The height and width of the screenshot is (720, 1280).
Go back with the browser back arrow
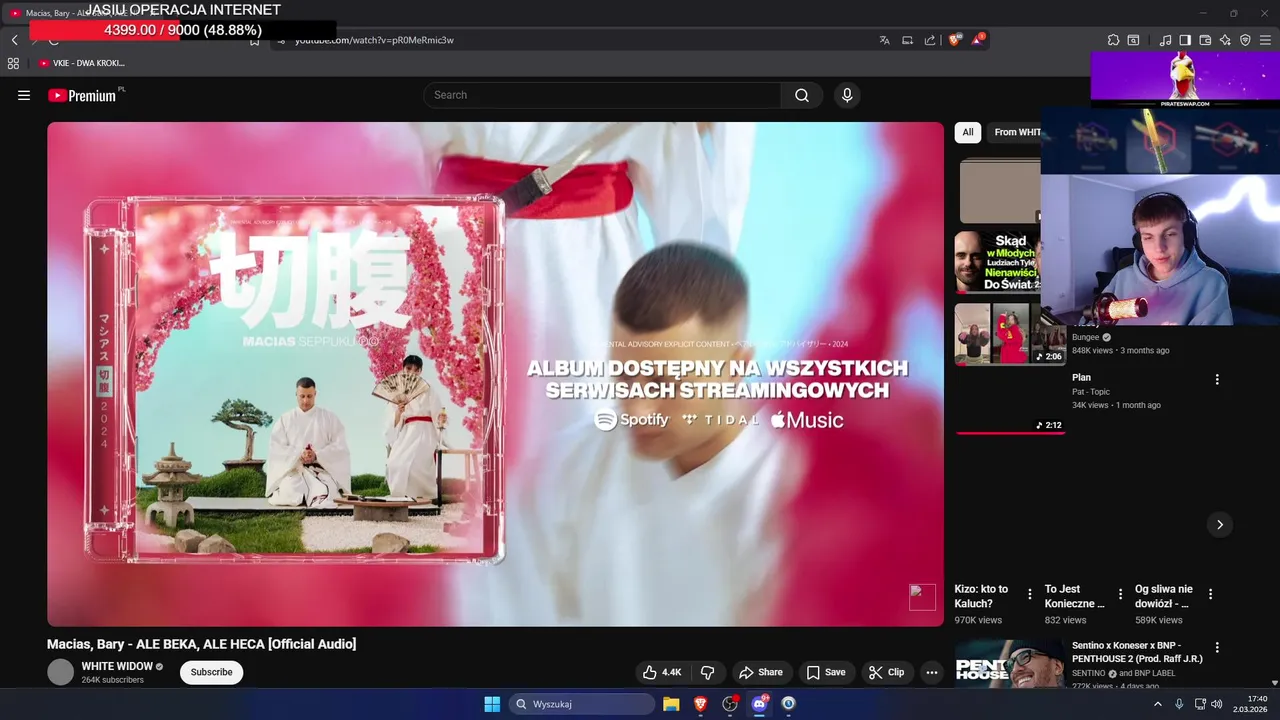tap(14, 40)
